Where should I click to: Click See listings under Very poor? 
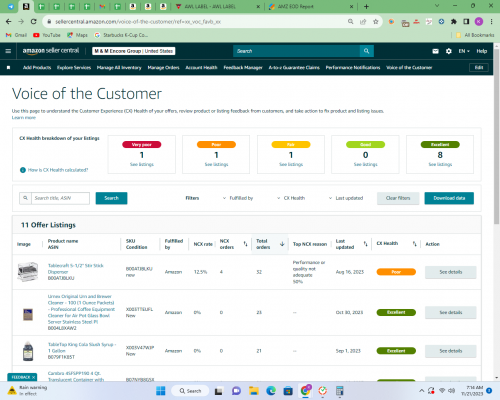[x=142, y=164]
